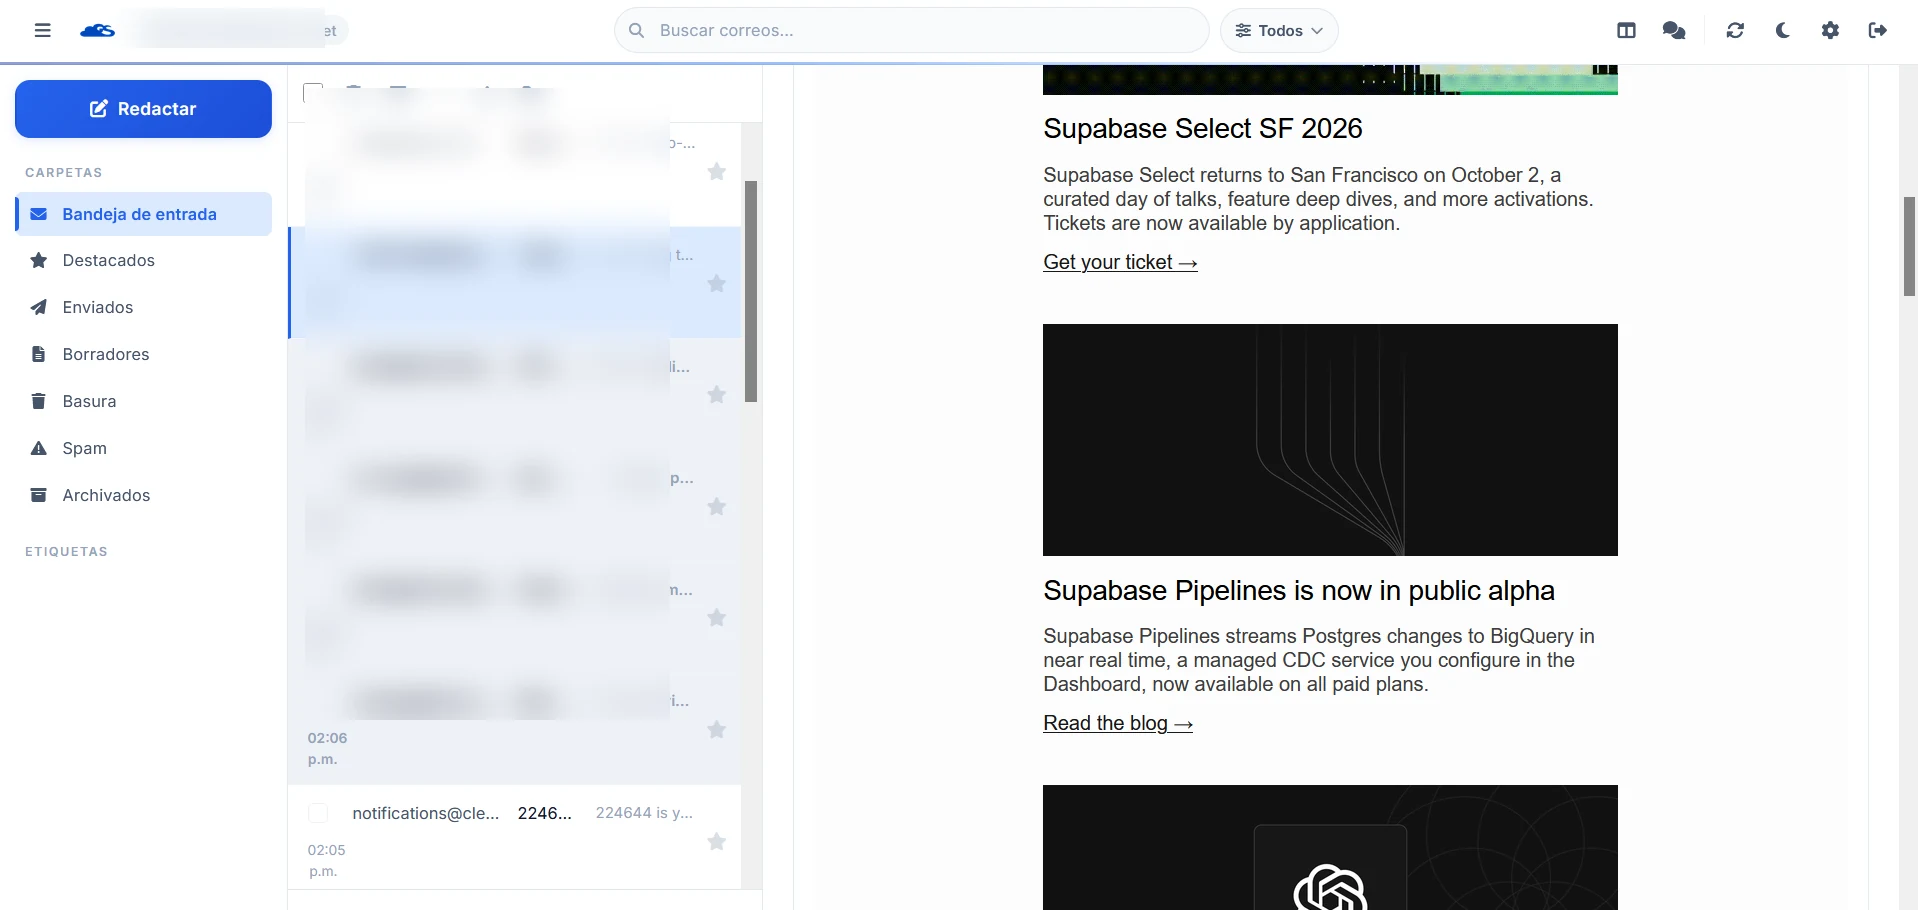Star the notifications@cle... email
1918x910 pixels.
717,841
